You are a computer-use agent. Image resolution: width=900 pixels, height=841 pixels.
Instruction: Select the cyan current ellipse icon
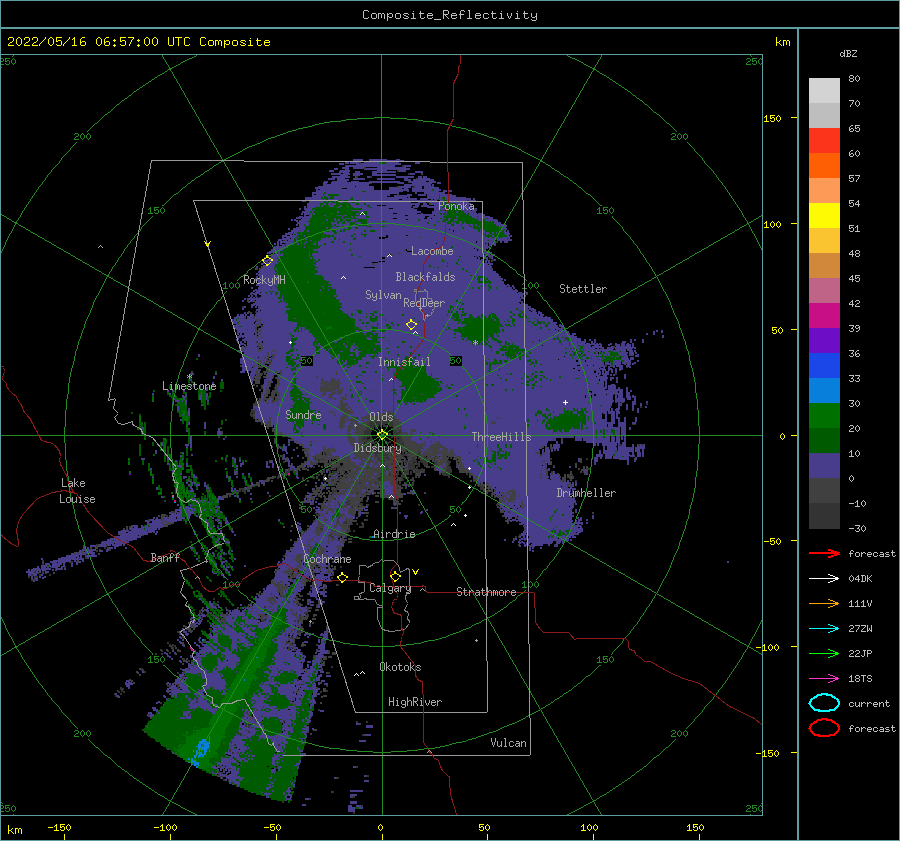tap(824, 703)
